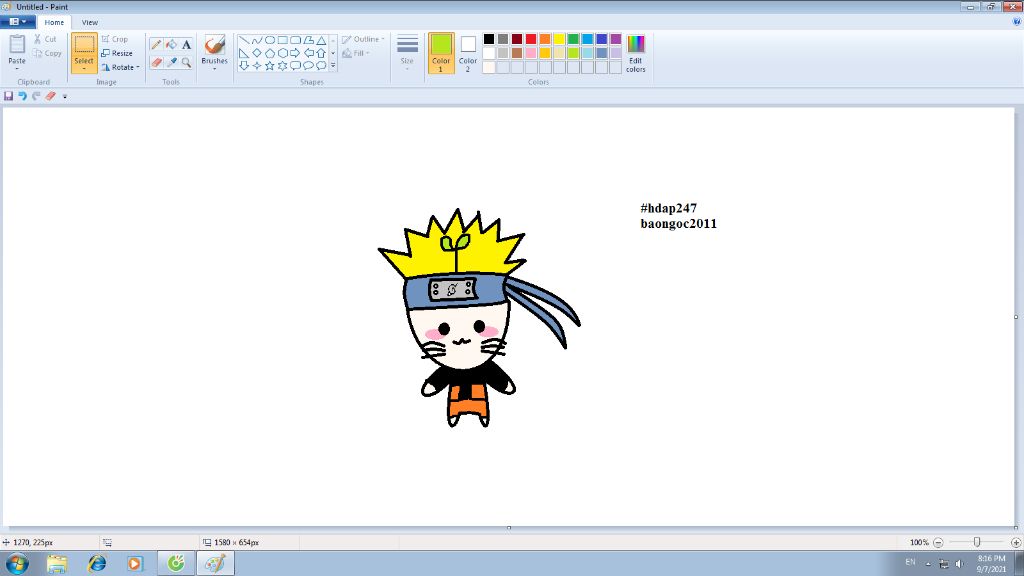Choose the Polygon shape

308,40
